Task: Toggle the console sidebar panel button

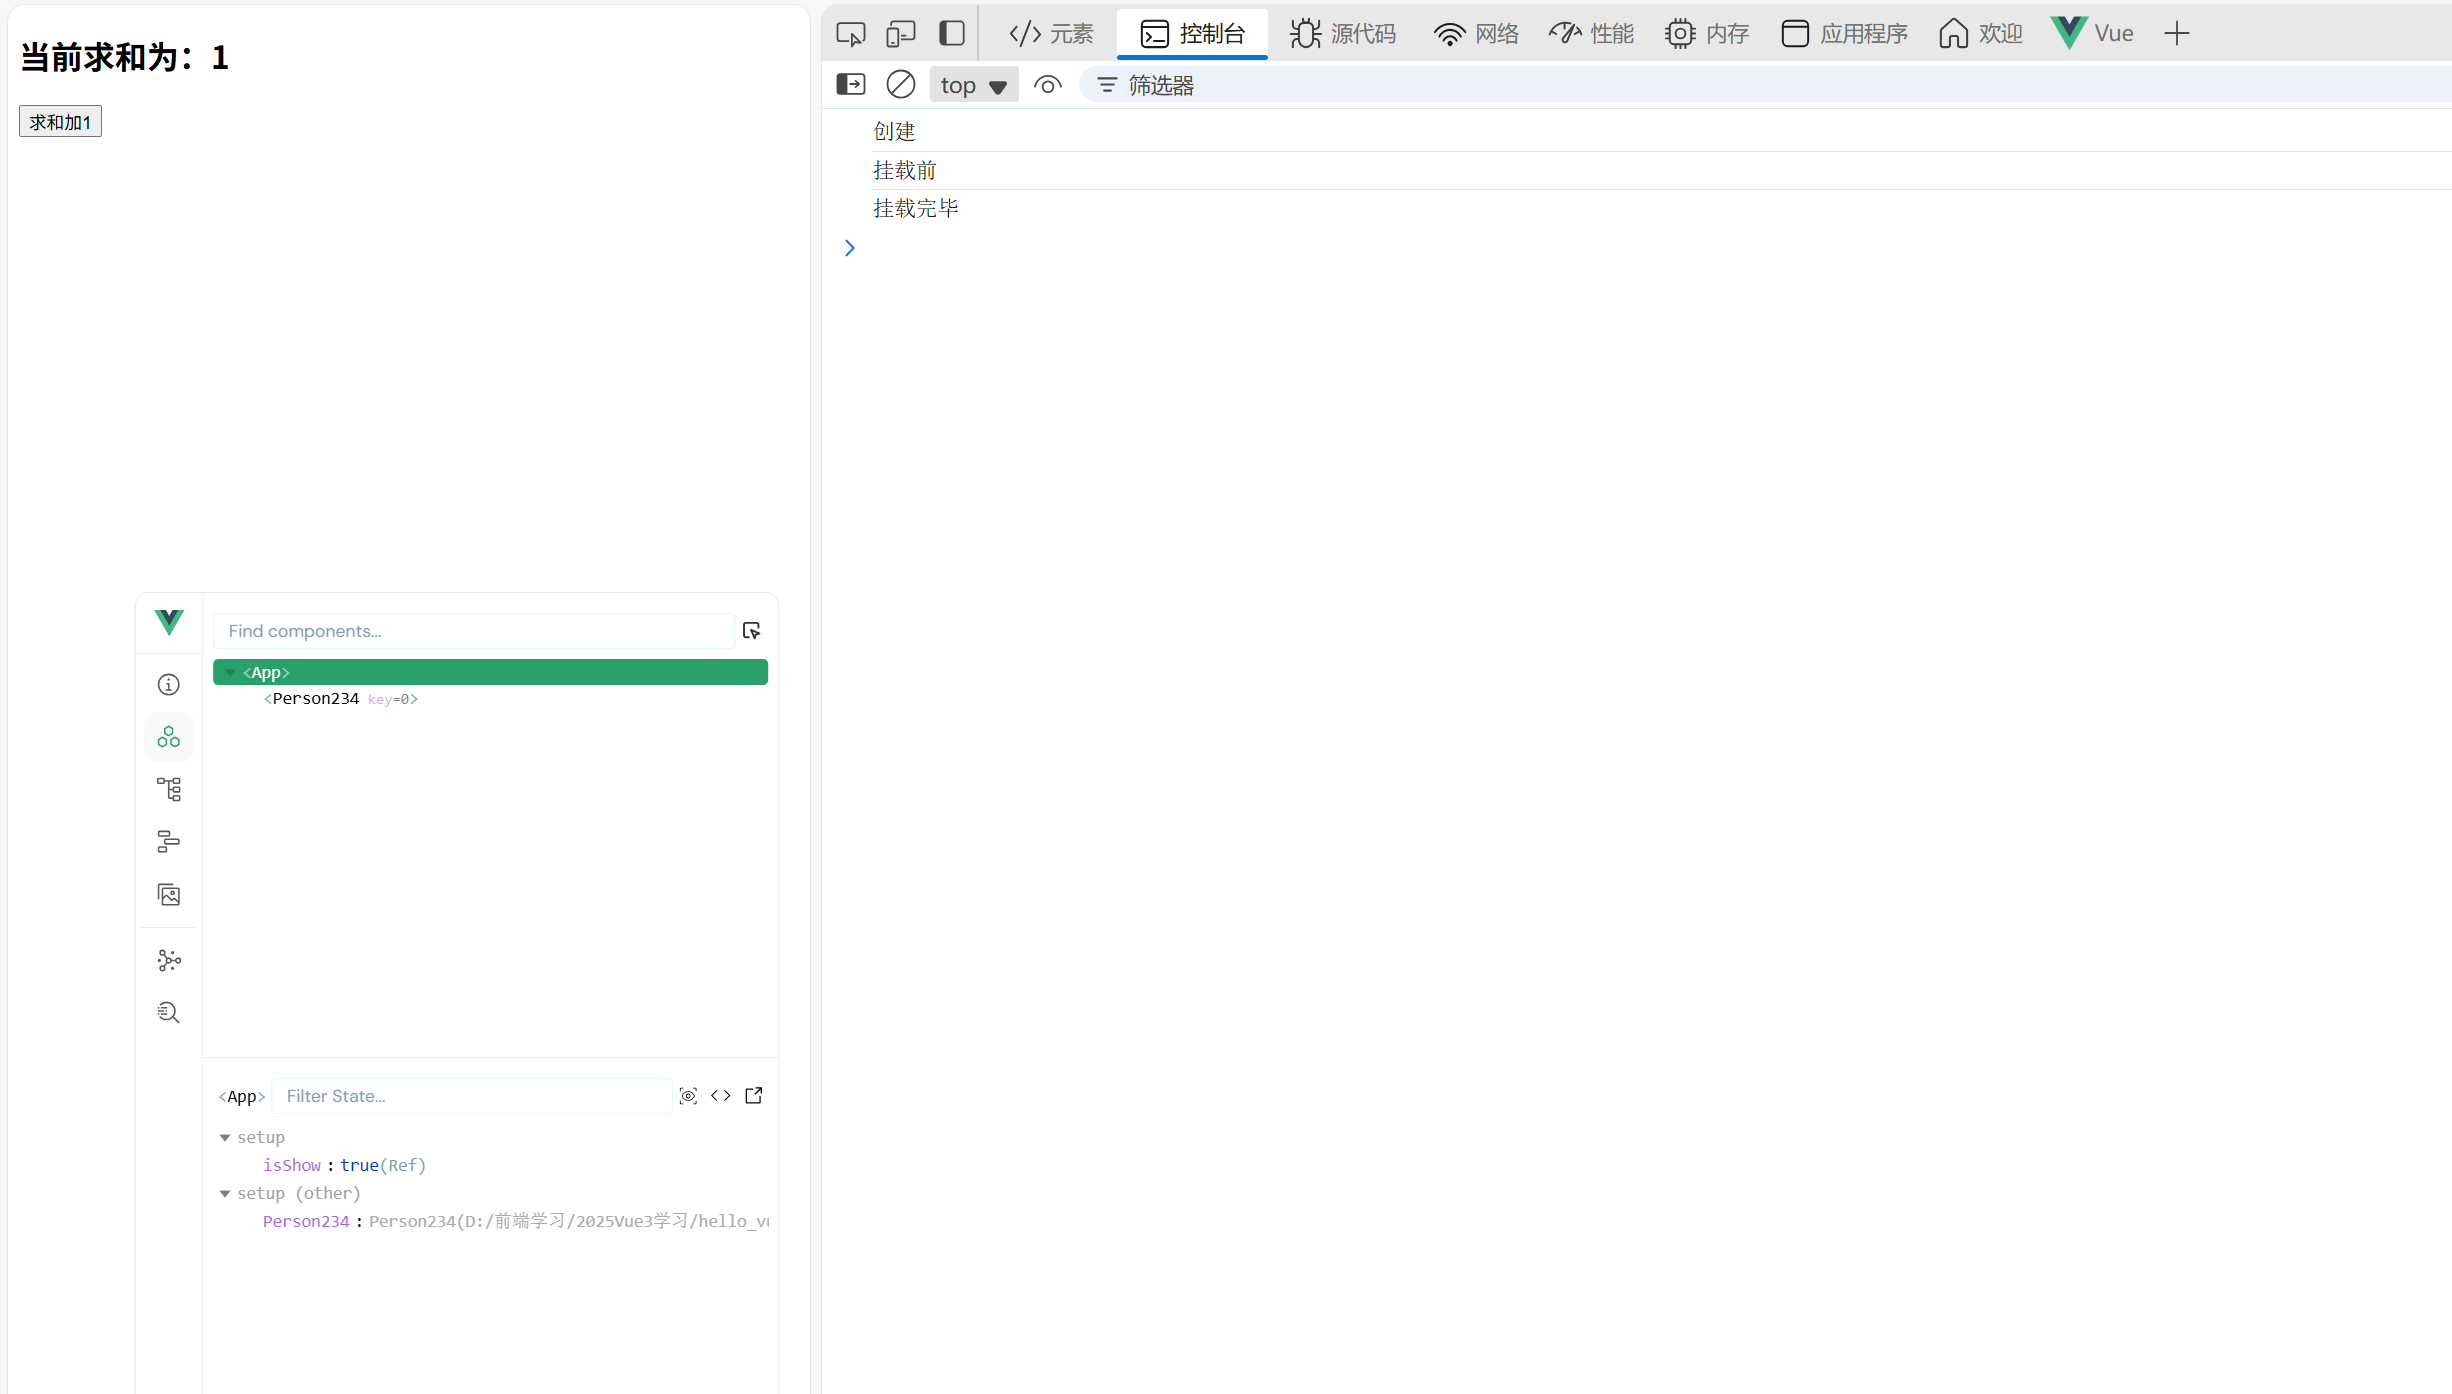Action: coord(850,85)
